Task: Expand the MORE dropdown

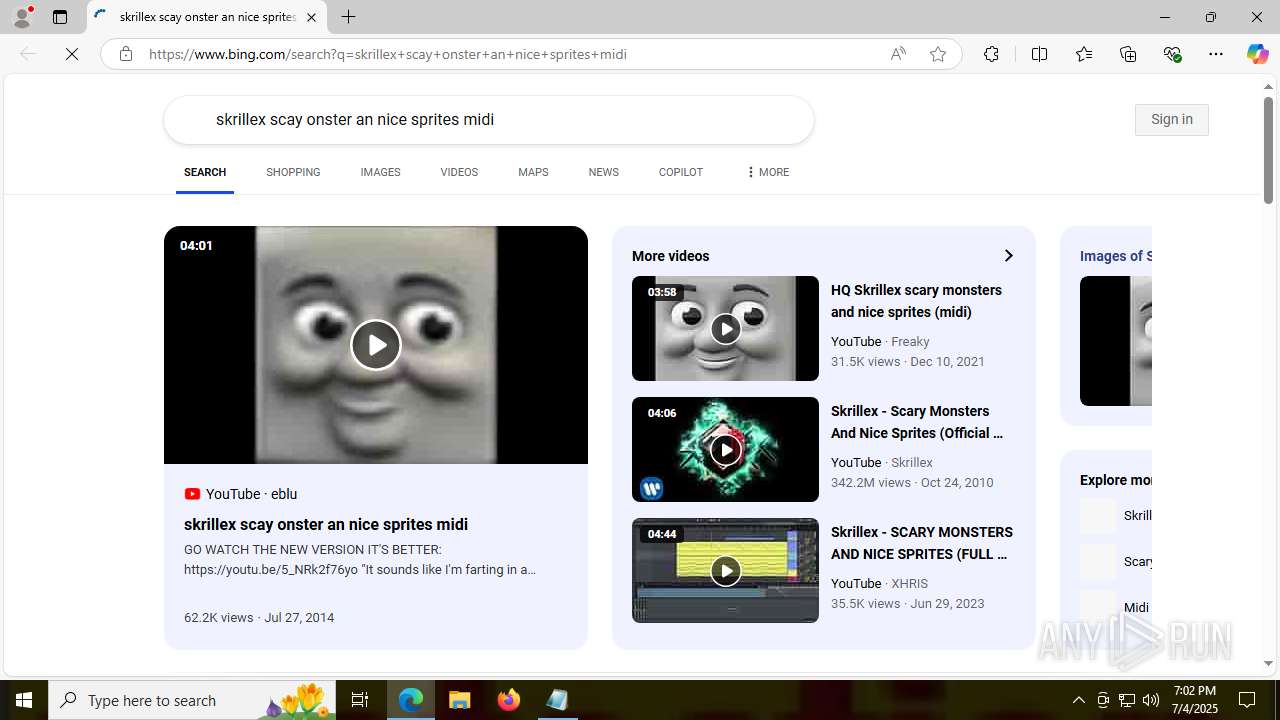Action: 767,172
